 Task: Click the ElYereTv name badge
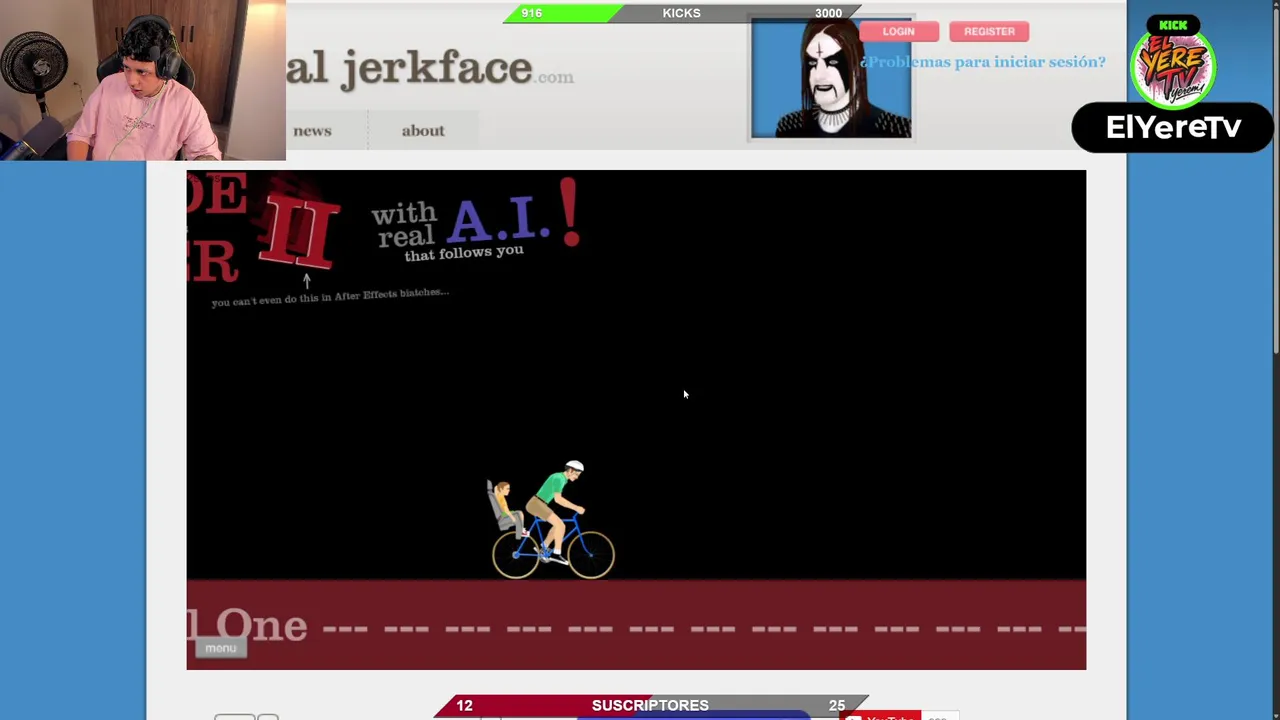click(x=1173, y=127)
